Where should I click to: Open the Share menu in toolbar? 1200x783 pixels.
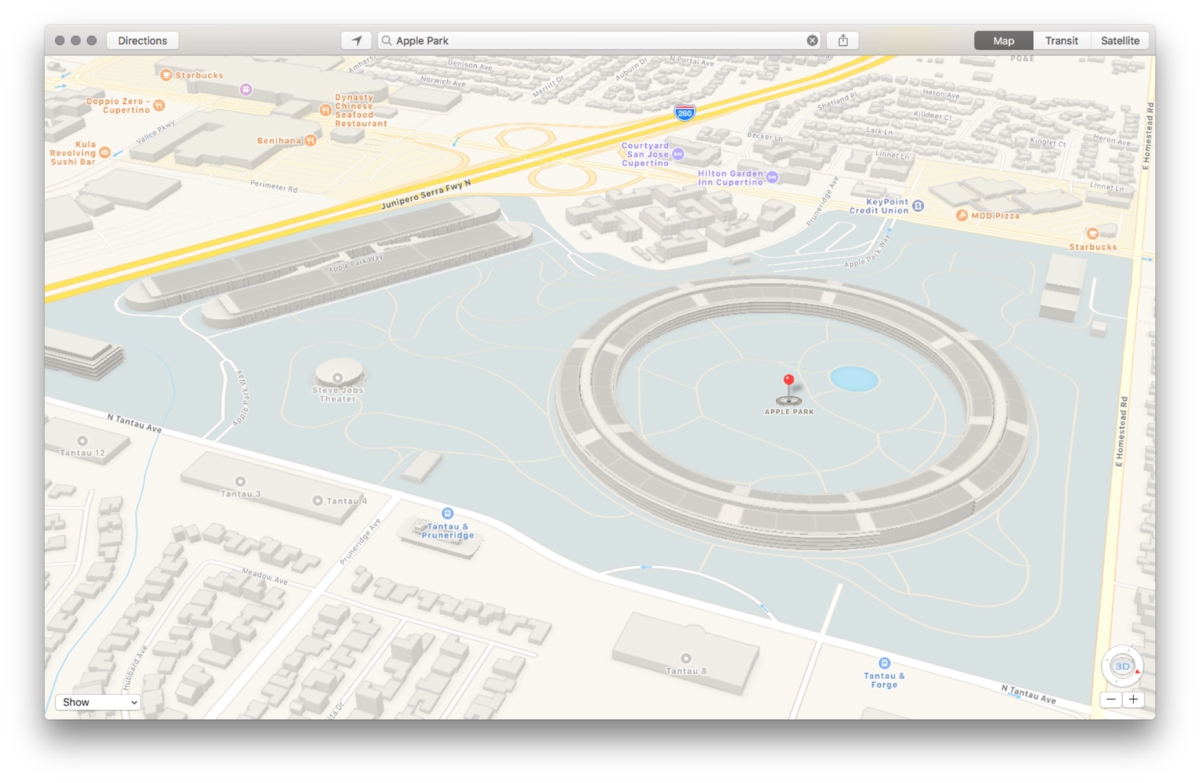[843, 41]
